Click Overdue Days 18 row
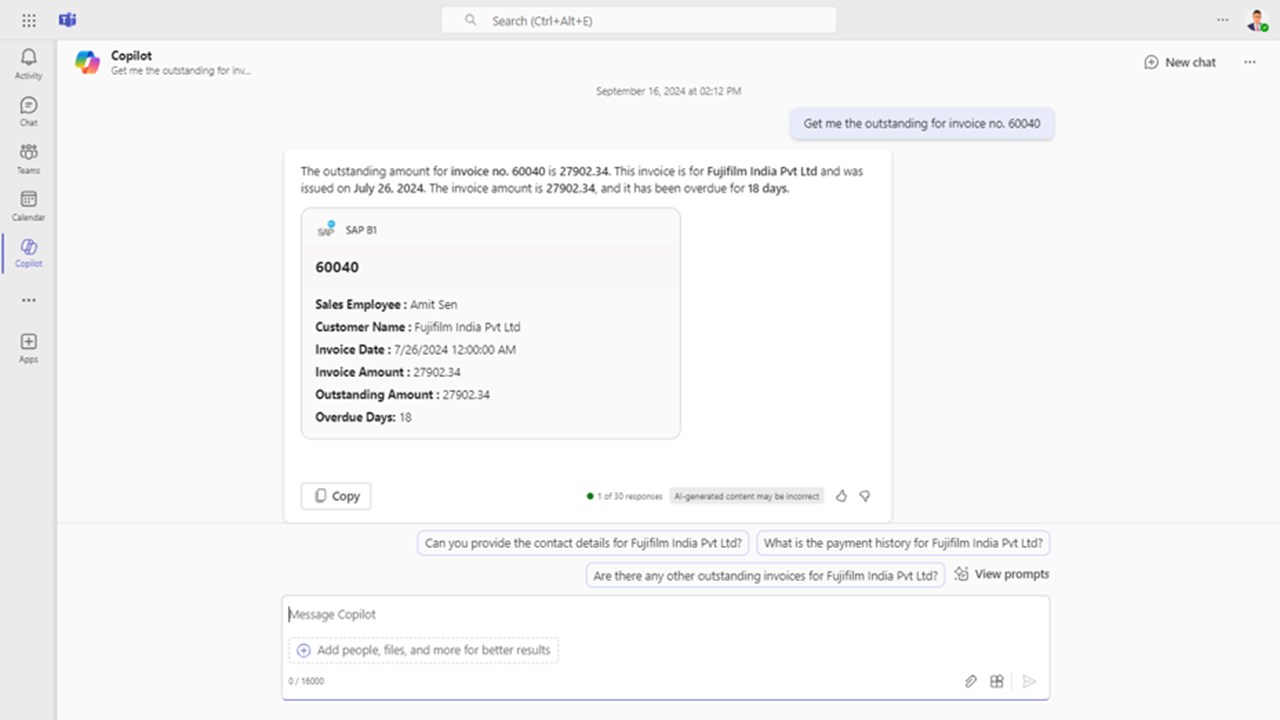Viewport: 1280px width, 720px height. click(363, 417)
